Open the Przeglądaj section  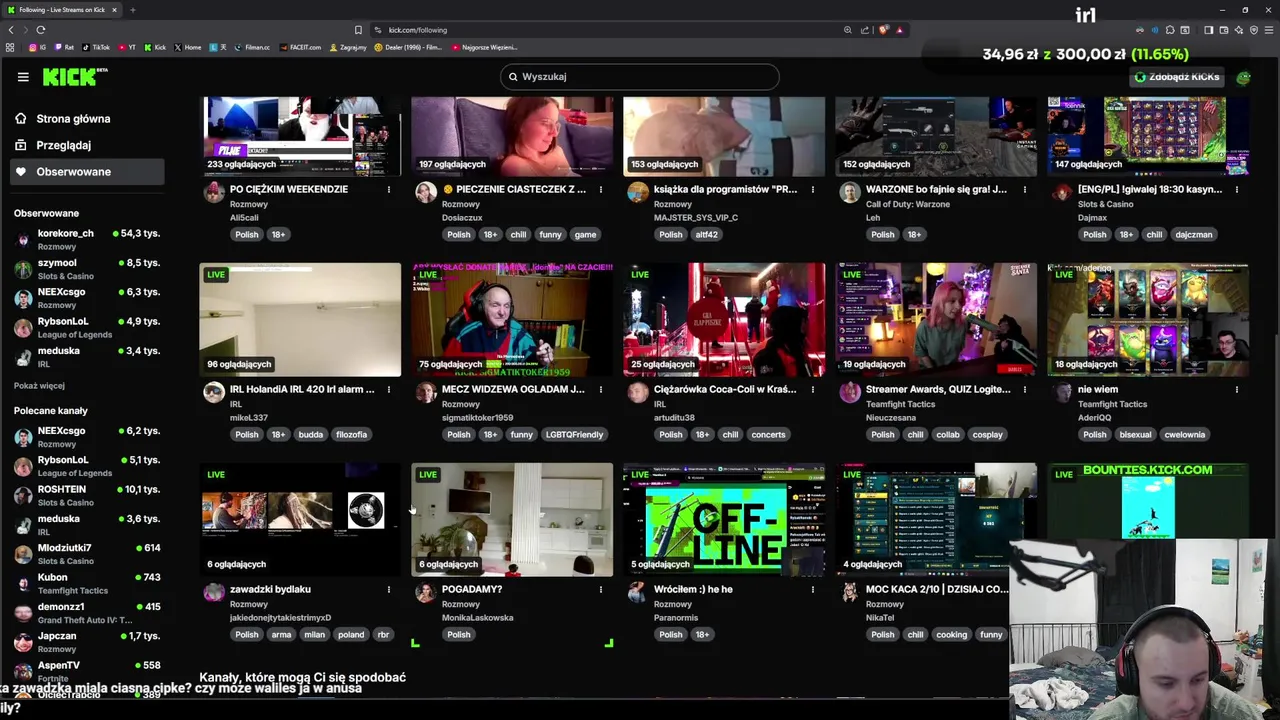63,145
